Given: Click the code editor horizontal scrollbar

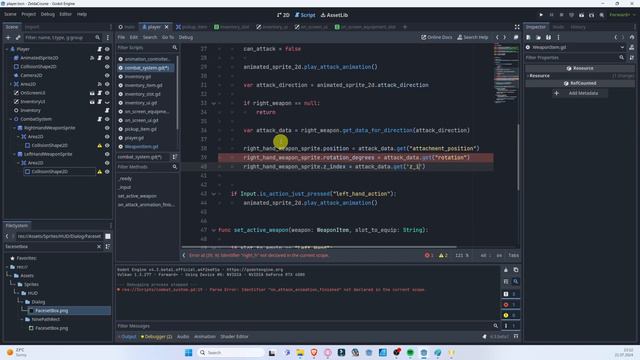Looking at the screenshot, I should click(319, 247).
